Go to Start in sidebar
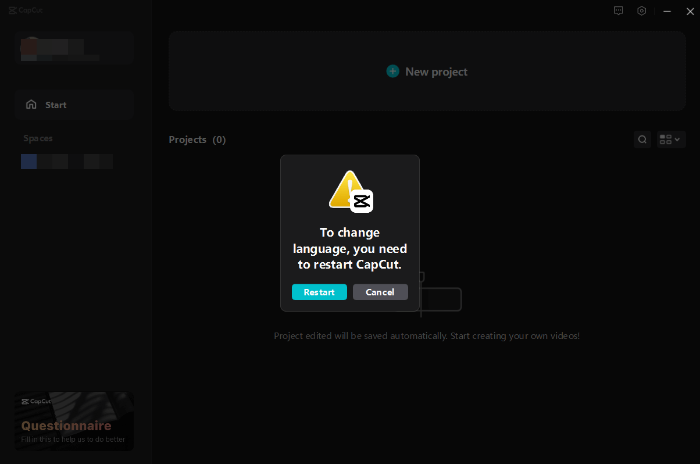700x464 pixels. point(75,105)
